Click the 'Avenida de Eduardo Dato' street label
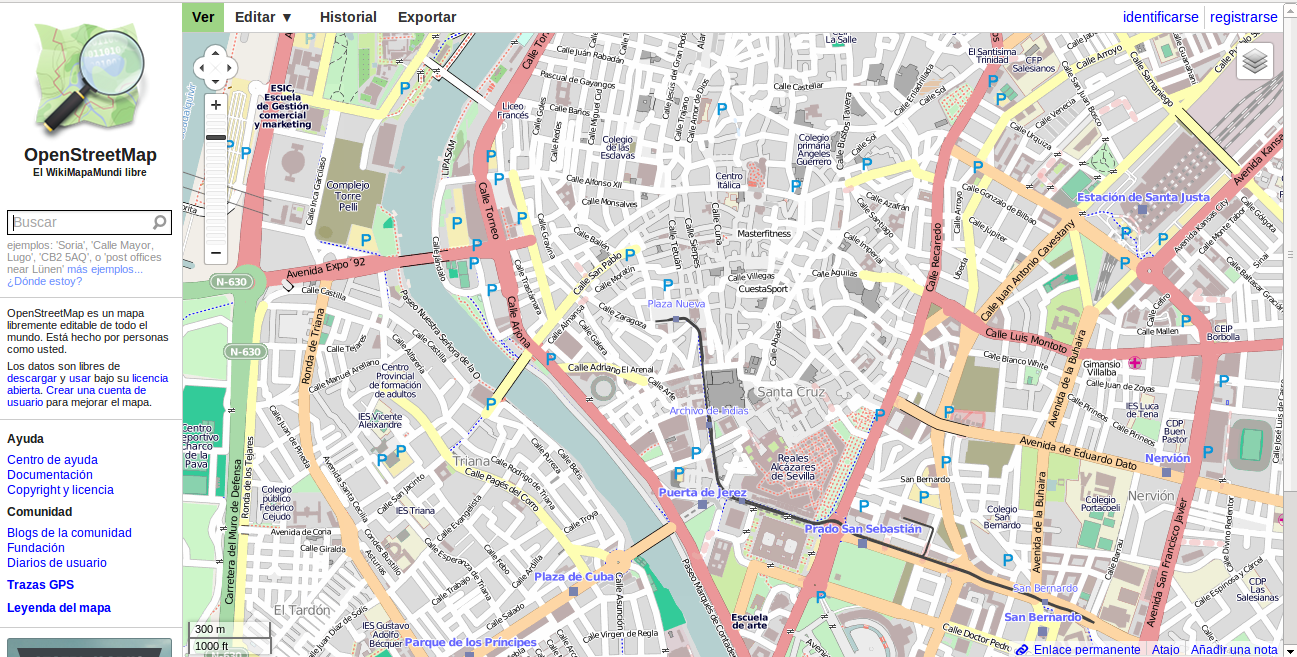 tap(1080, 453)
